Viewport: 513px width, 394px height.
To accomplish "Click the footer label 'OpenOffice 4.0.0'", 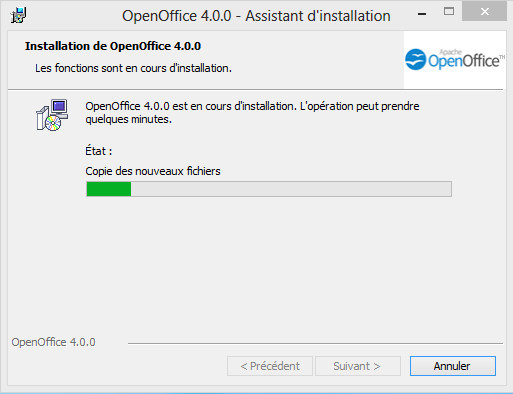I will click(53, 342).
